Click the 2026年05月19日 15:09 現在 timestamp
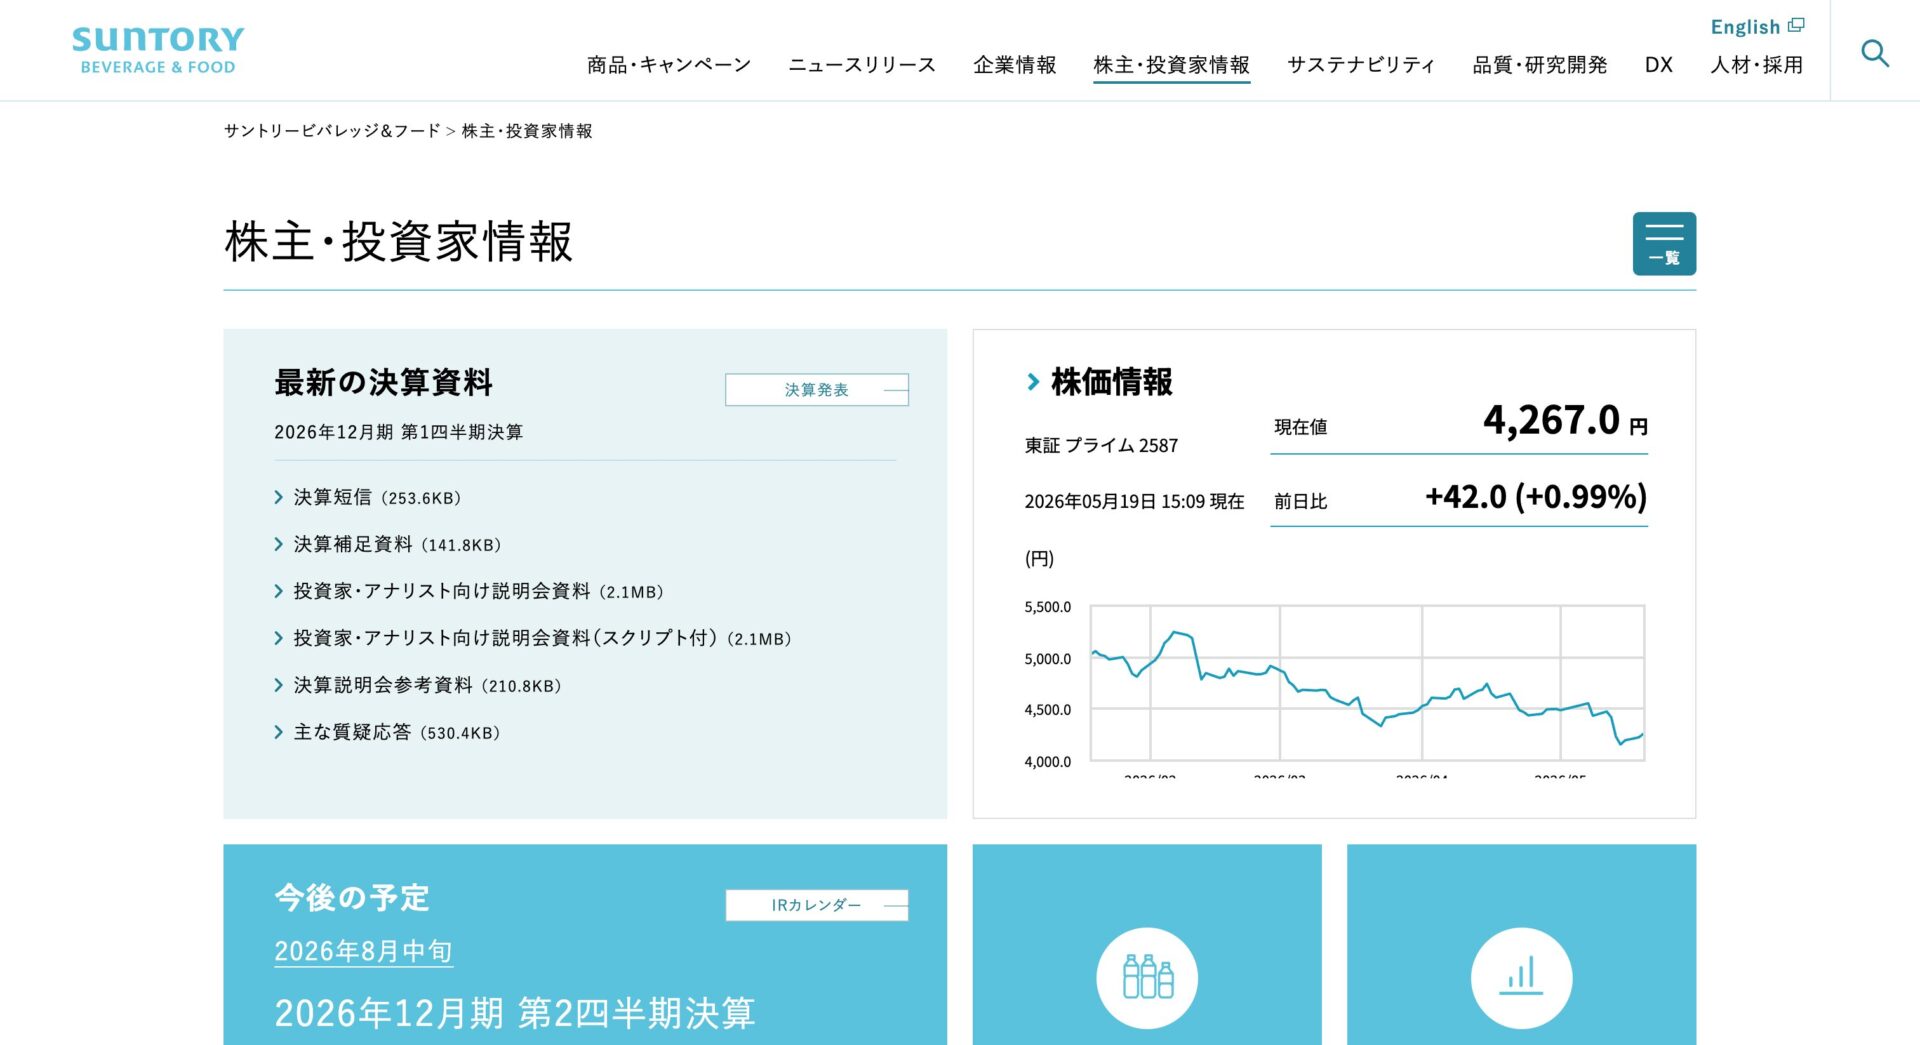The width and height of the screenshot is (1920, 1045). (1134, 501)
